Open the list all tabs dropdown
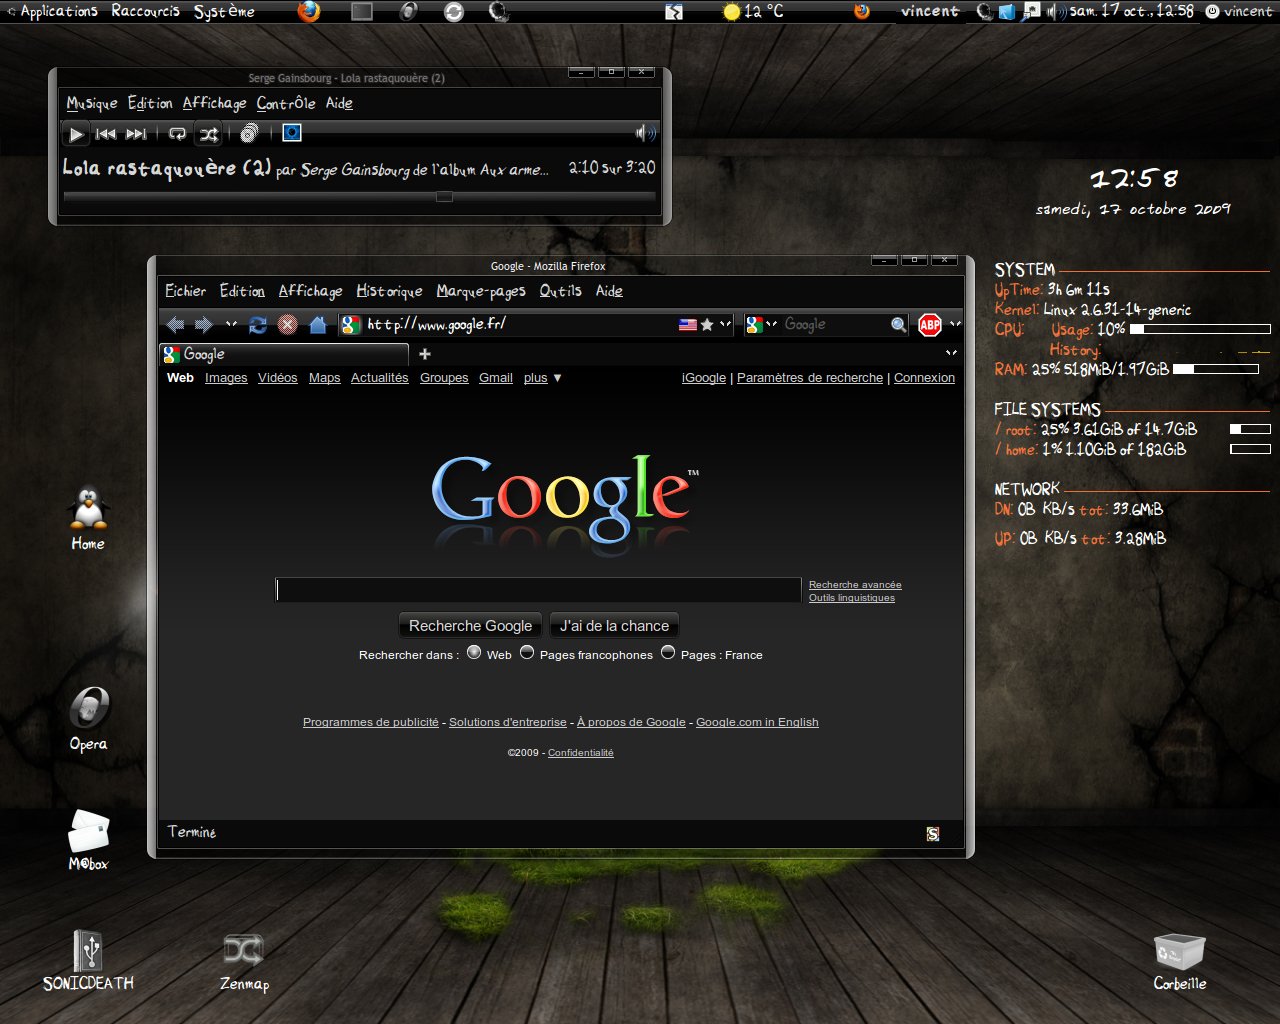This screenshot has height=1024, width=1280. [951, 353]
